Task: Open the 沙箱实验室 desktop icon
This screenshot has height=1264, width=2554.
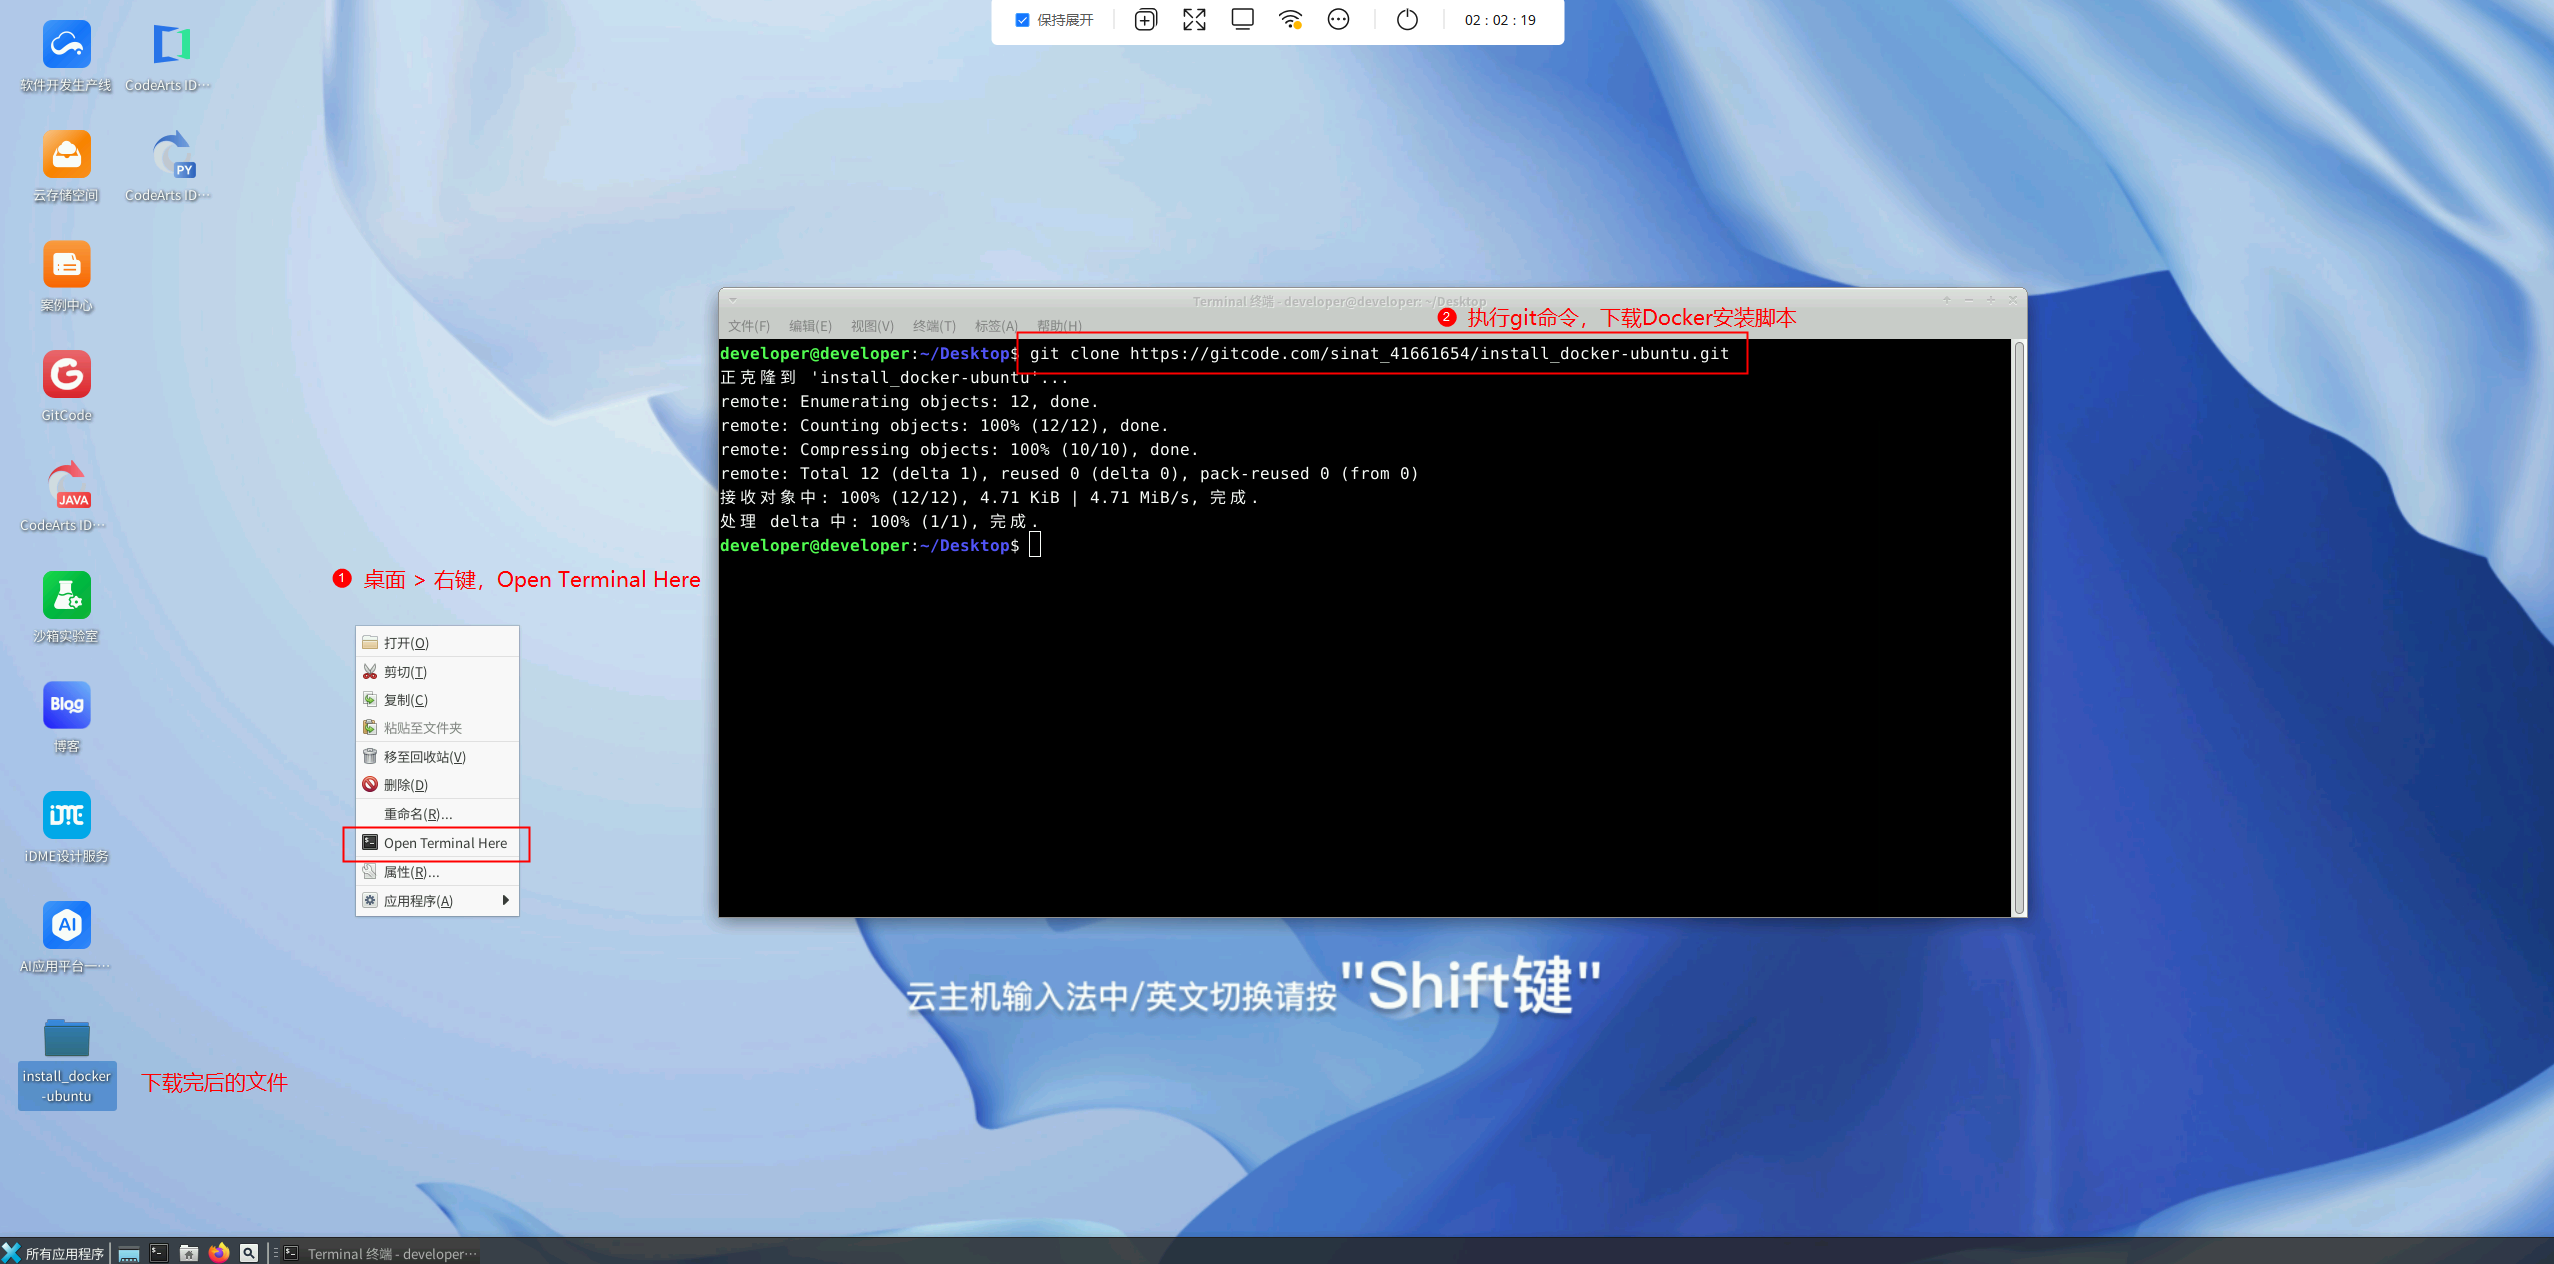Action: point(67,596)
